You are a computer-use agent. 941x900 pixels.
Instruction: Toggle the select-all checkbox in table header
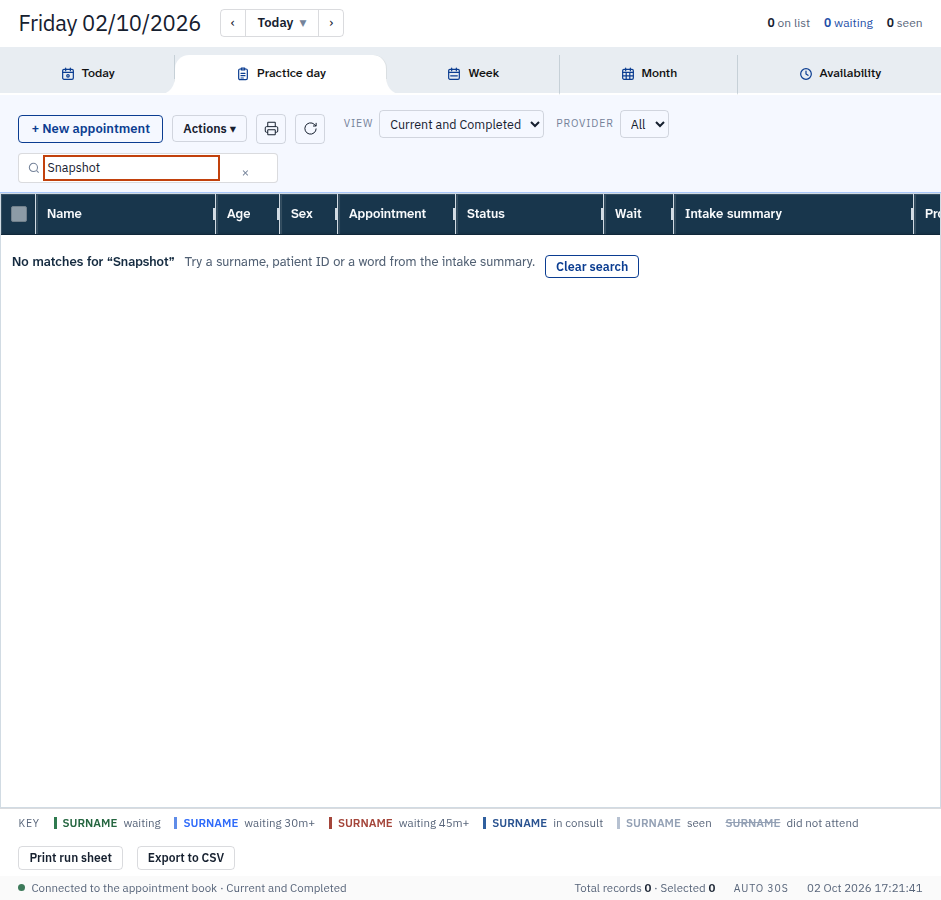(x=19, y=214)
